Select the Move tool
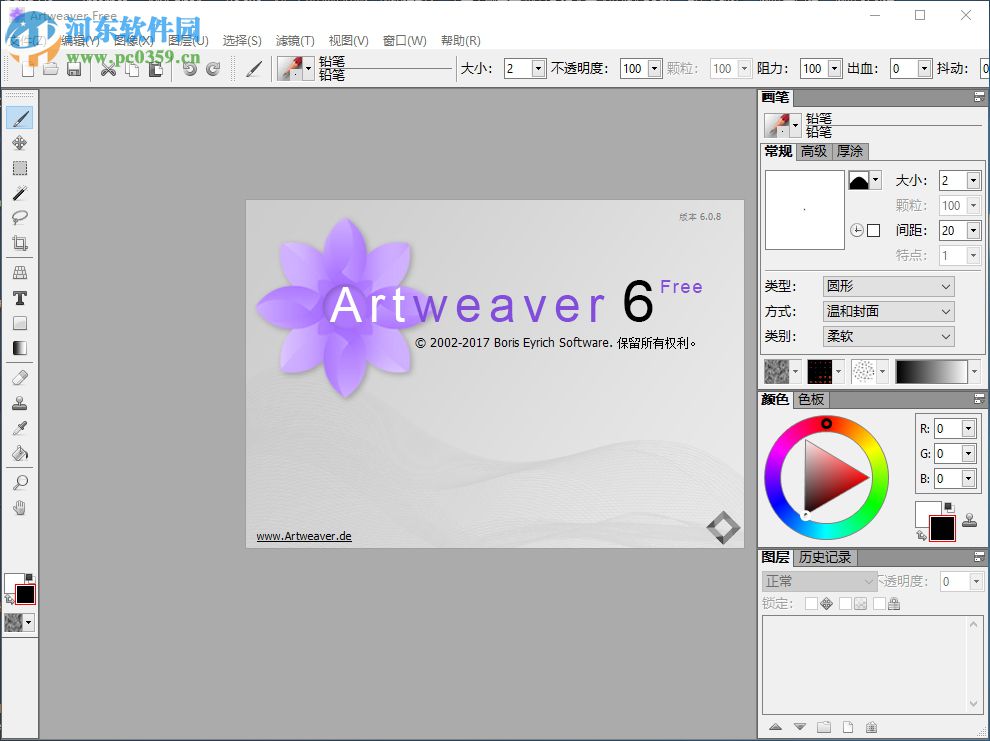The image size is (990, 741). 18,142
